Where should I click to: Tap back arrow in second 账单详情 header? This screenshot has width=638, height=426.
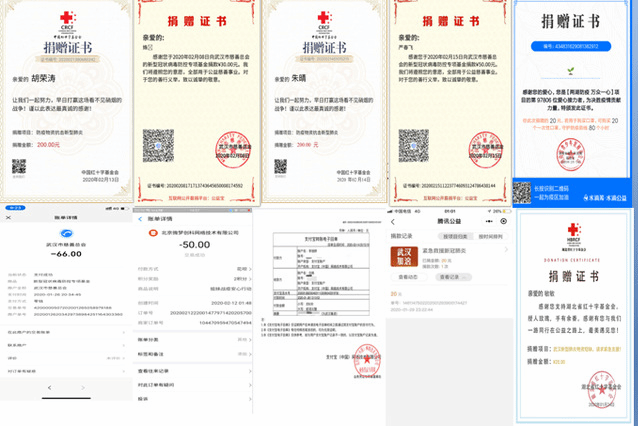[x=139, y=216]
